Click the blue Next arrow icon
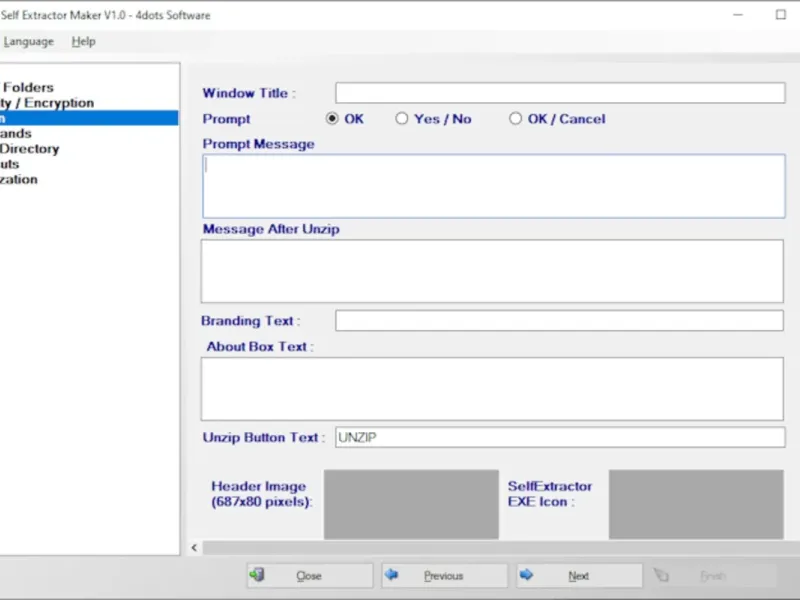Image resolution: width=800 pixels, height=600 pixels. [527, 576]
